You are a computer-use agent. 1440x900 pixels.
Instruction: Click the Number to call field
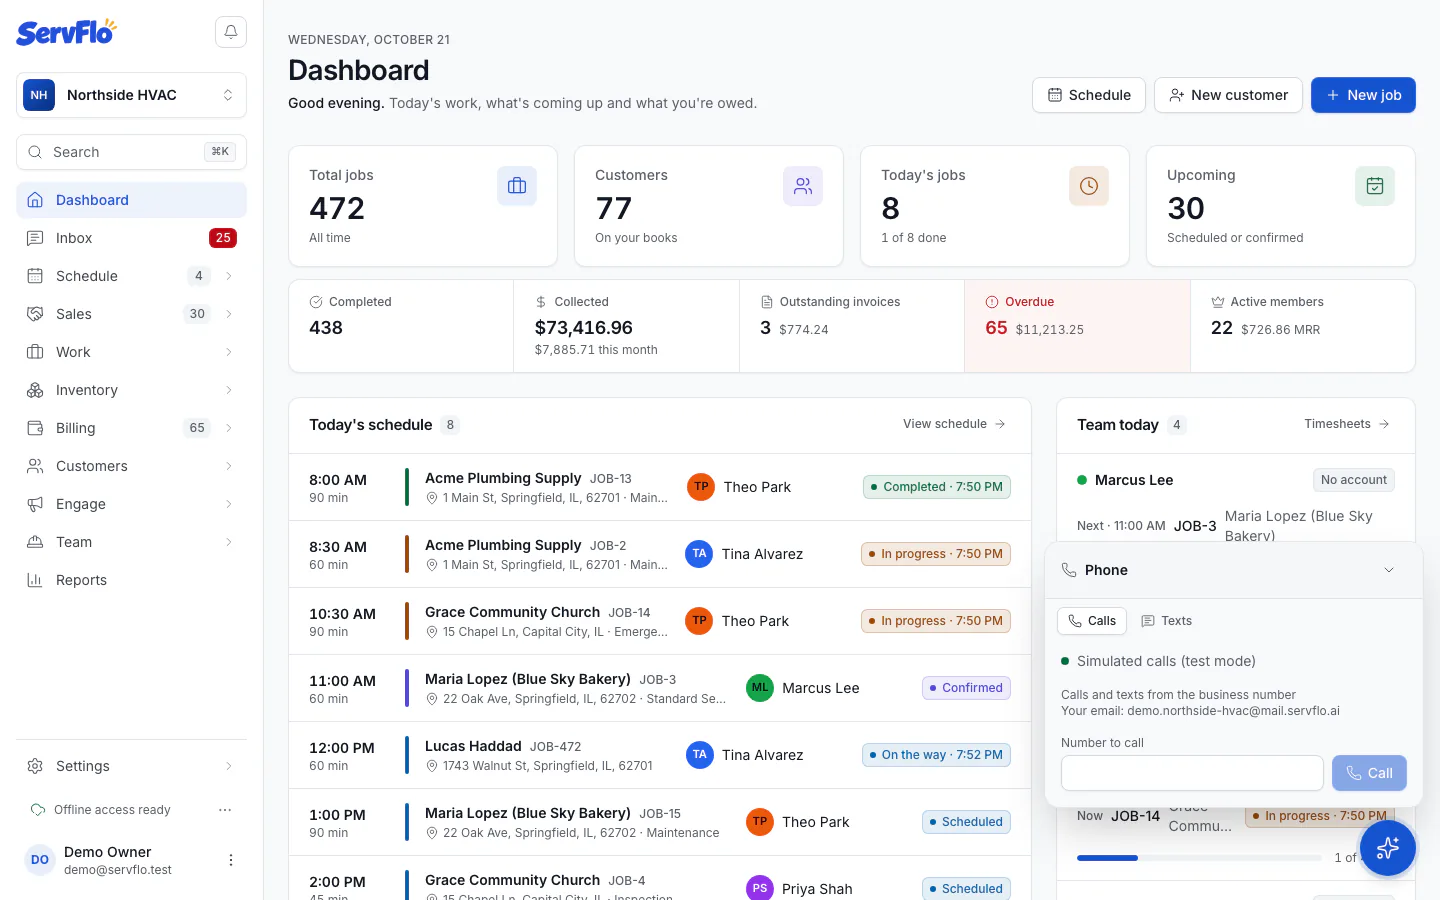pos(1192,773)
